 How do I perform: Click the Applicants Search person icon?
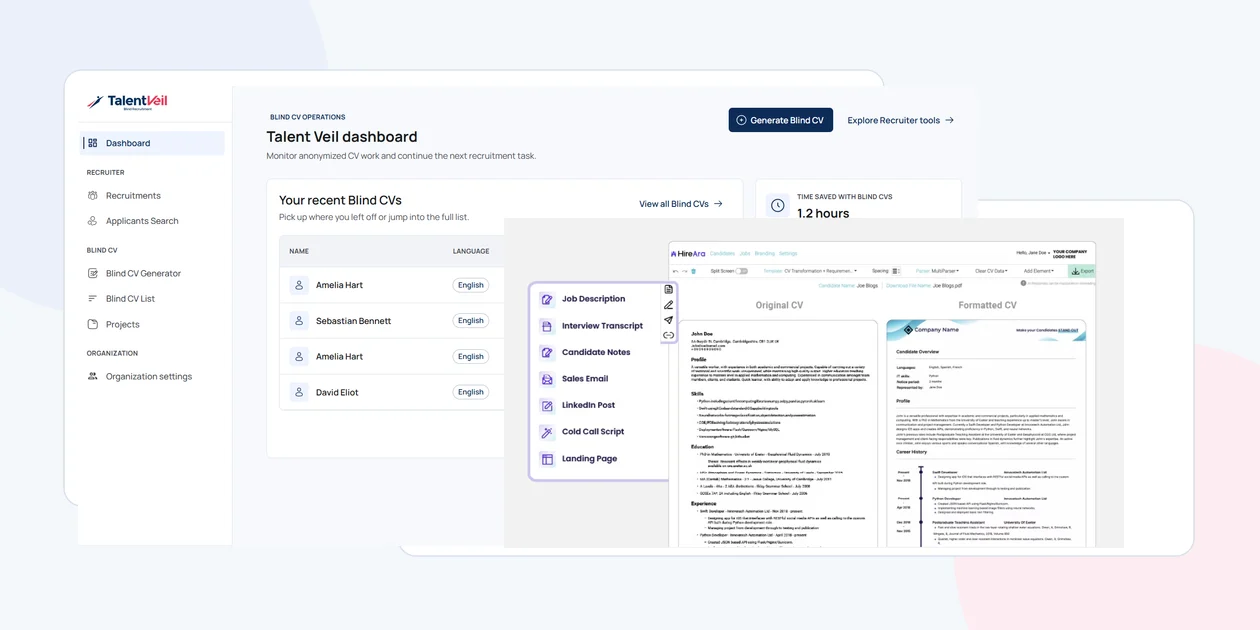click(x=93, y=221)
